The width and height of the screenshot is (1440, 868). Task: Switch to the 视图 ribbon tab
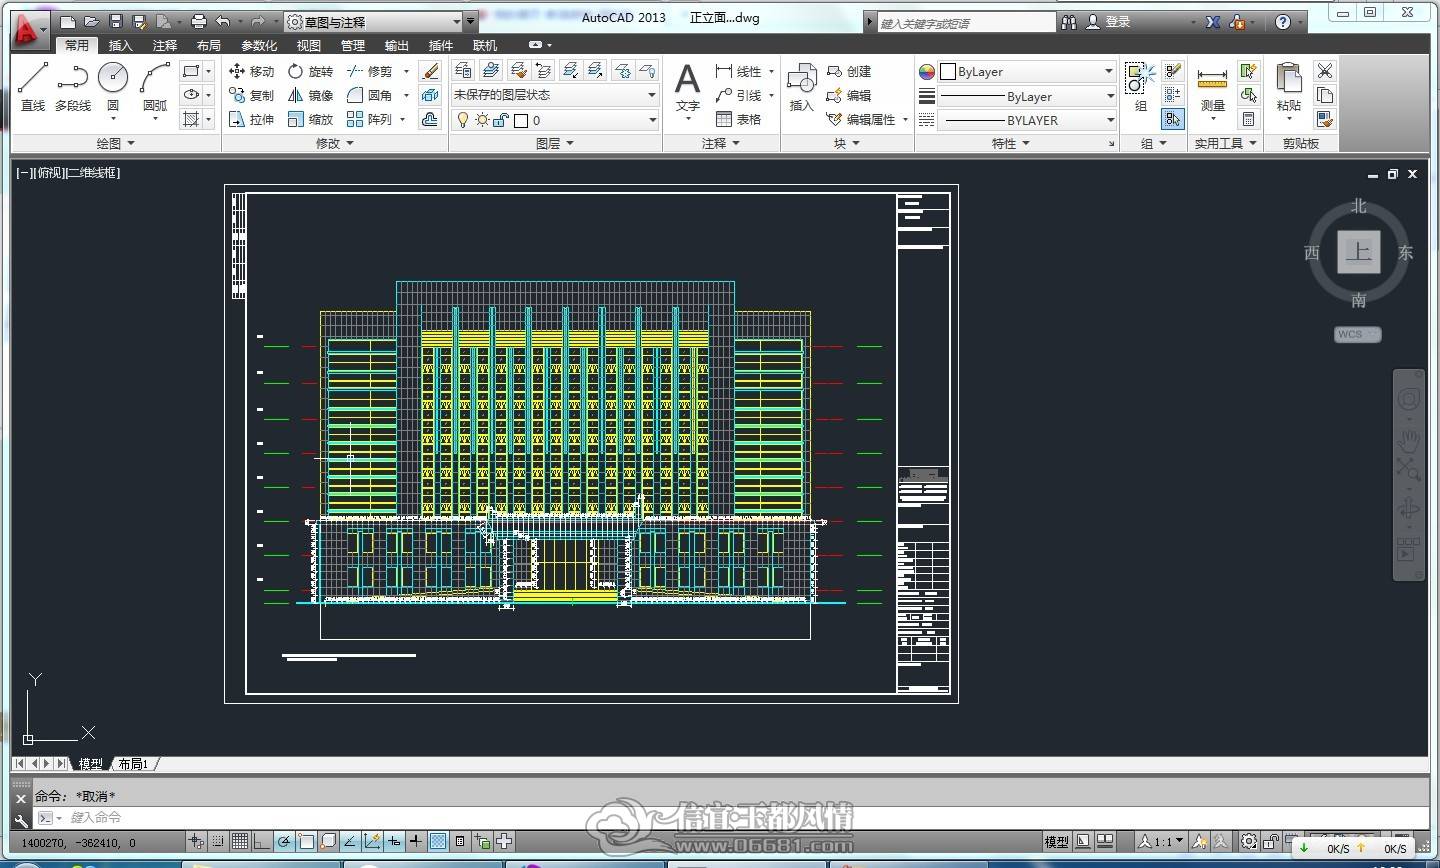[x=309, y=45]
